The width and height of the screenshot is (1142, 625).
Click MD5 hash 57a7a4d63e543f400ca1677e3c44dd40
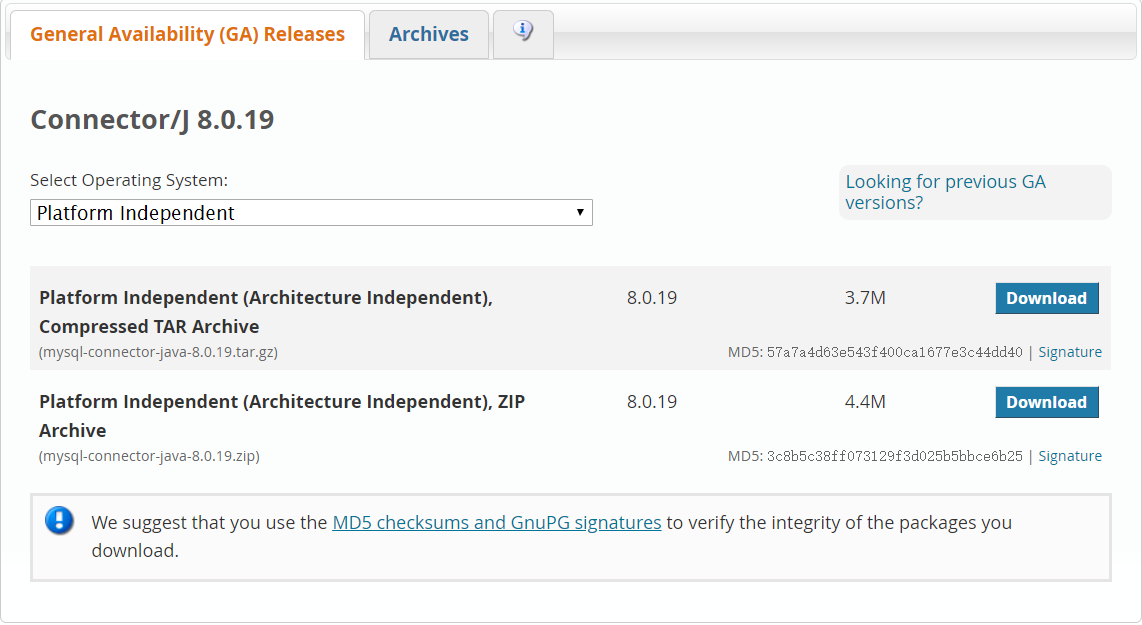[x=894, y=353]
